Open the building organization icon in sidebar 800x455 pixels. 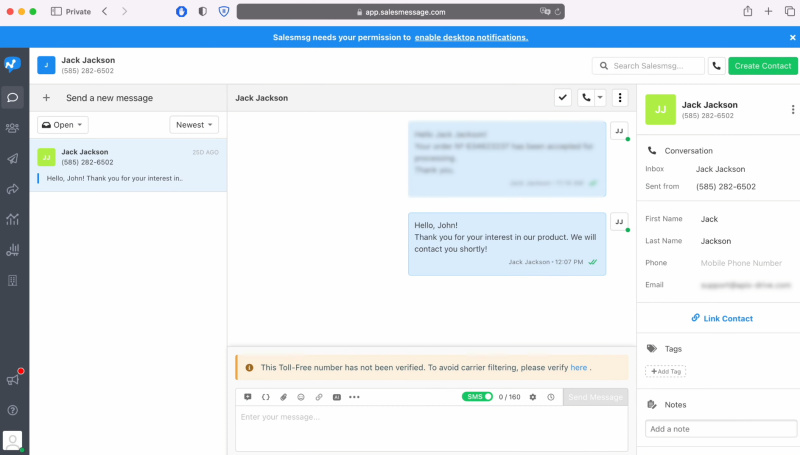click(13, 281)
